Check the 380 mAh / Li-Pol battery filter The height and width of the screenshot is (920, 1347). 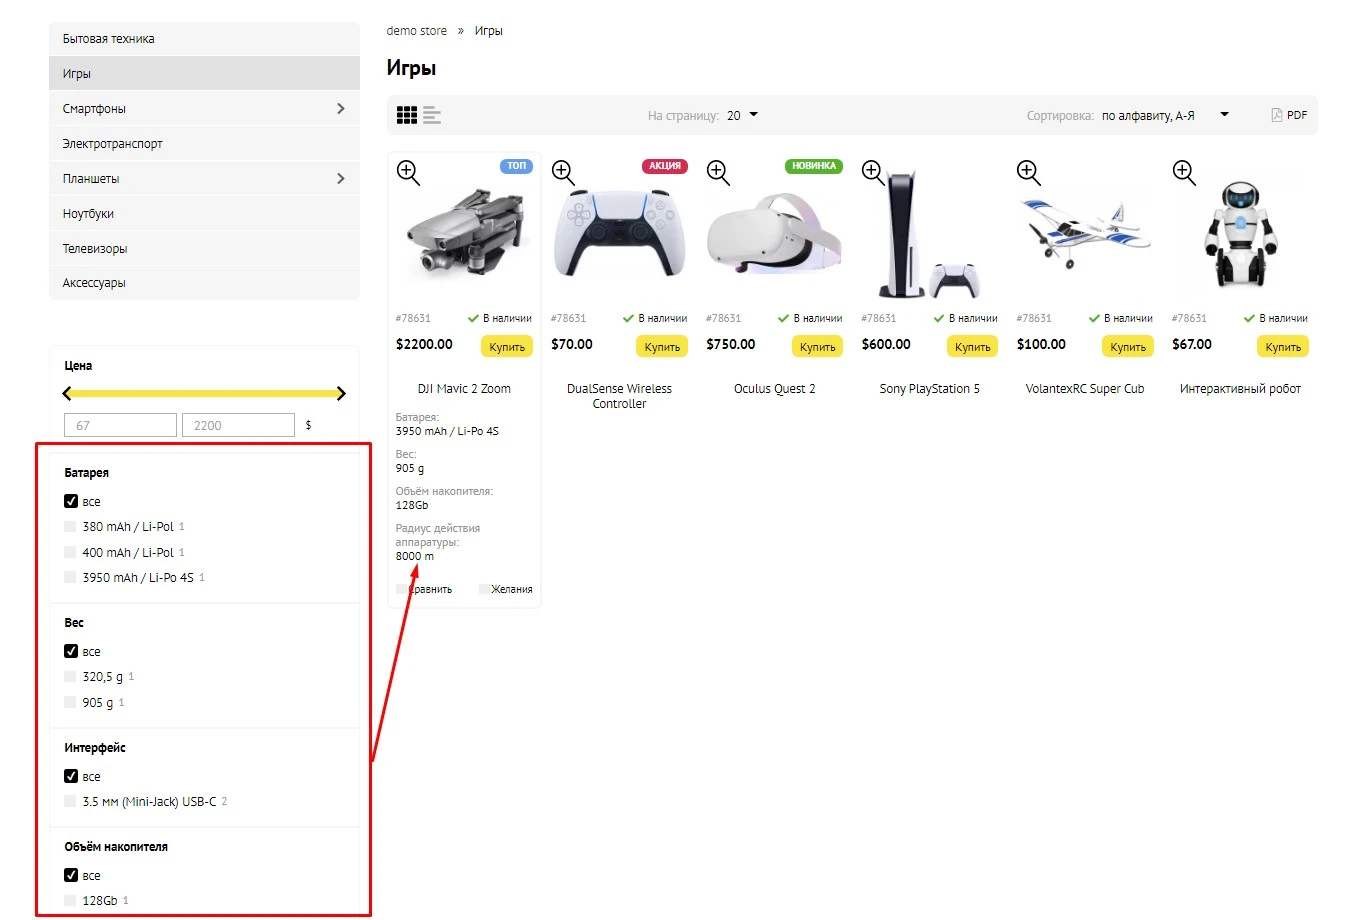click(71, 527)
